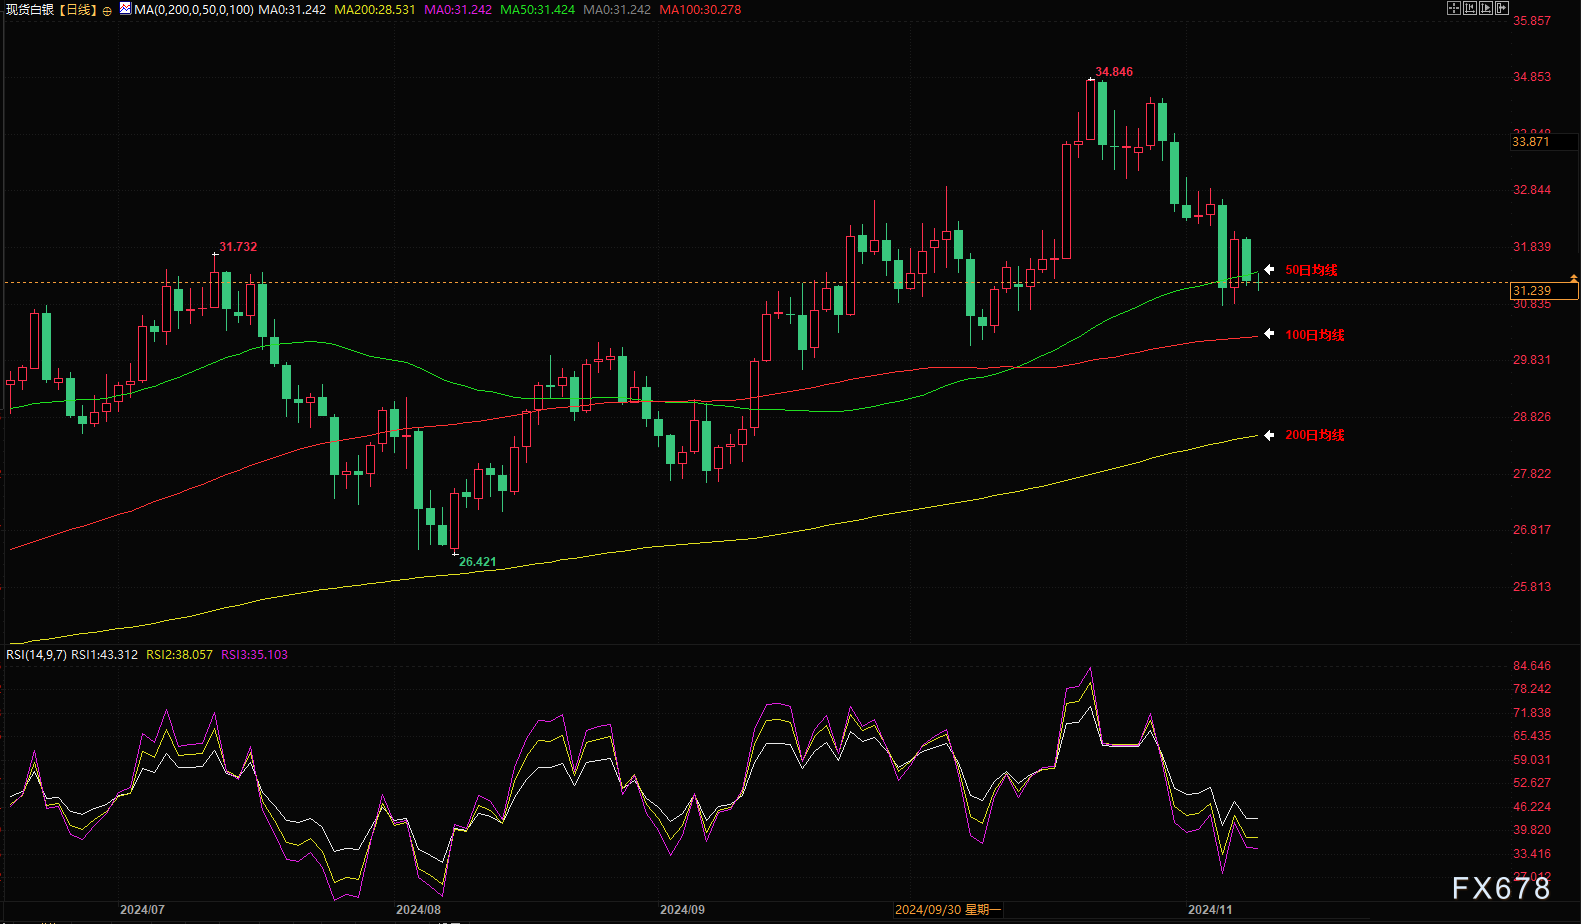Click the 34.846 high price marker
The image size is (1581, 924).
coord(1114,72)
